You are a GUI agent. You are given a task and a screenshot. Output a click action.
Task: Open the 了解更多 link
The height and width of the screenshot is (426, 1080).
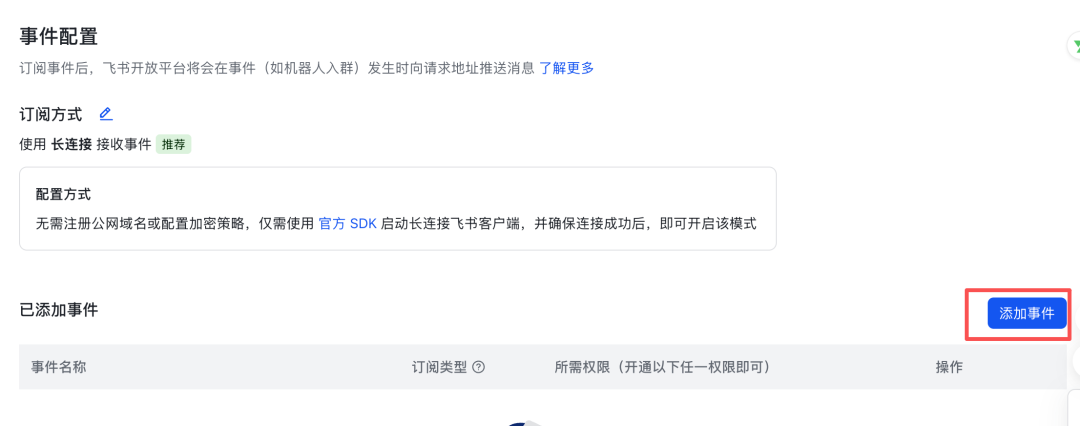(566, 68)
